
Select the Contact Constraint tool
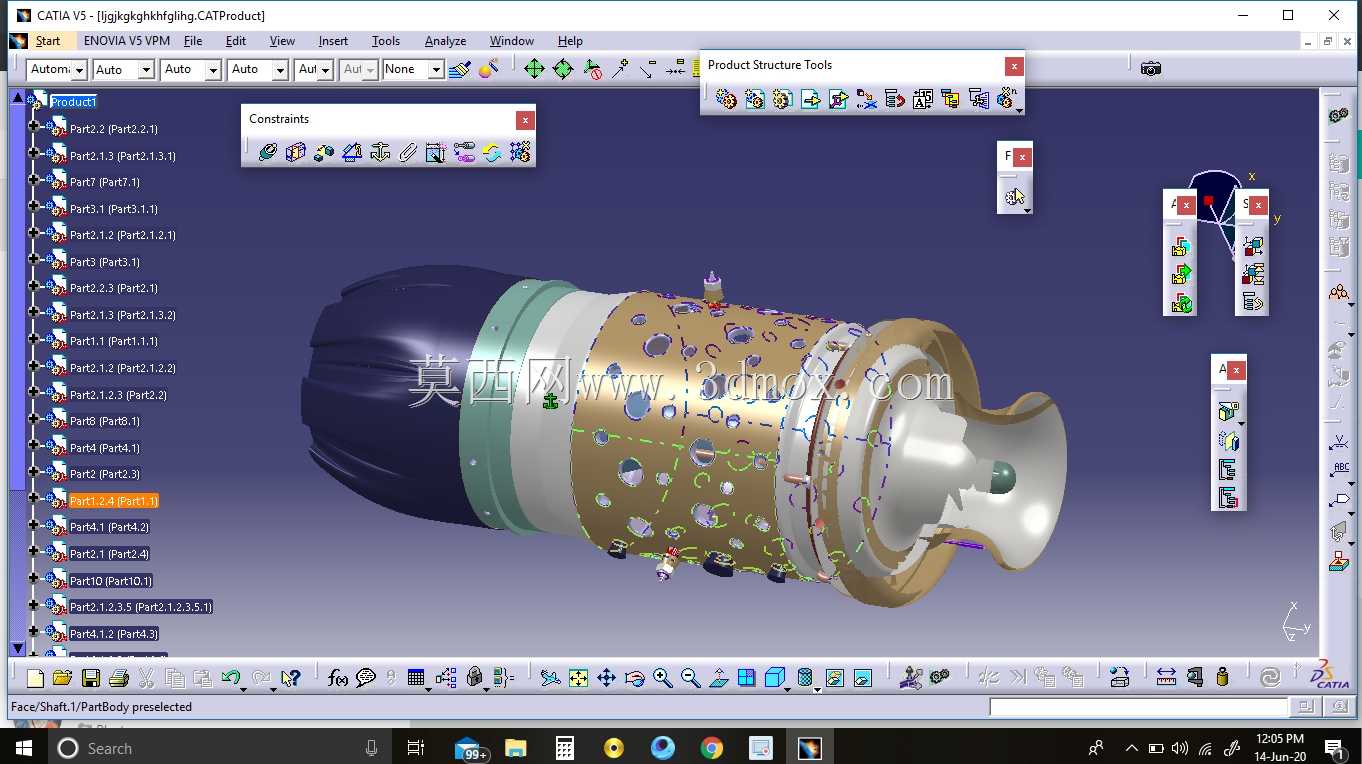click(x=295, y=152)
